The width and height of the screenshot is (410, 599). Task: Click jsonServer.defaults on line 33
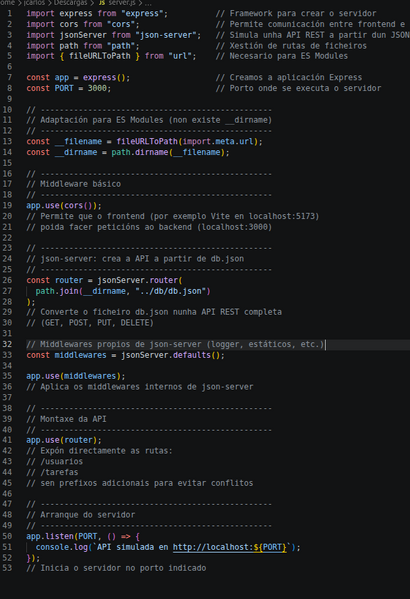166,355
